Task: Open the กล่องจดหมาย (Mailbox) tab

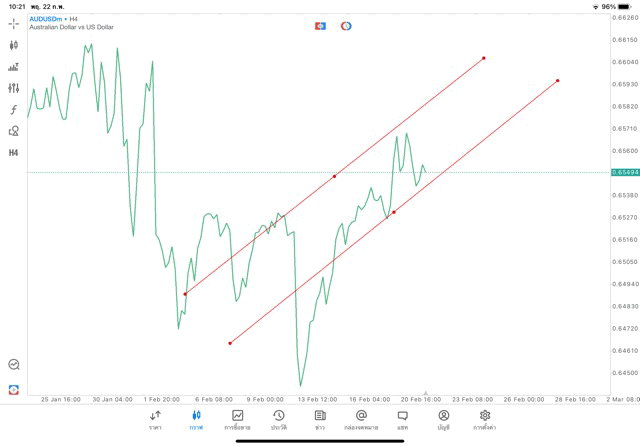Action: point(361,420)
